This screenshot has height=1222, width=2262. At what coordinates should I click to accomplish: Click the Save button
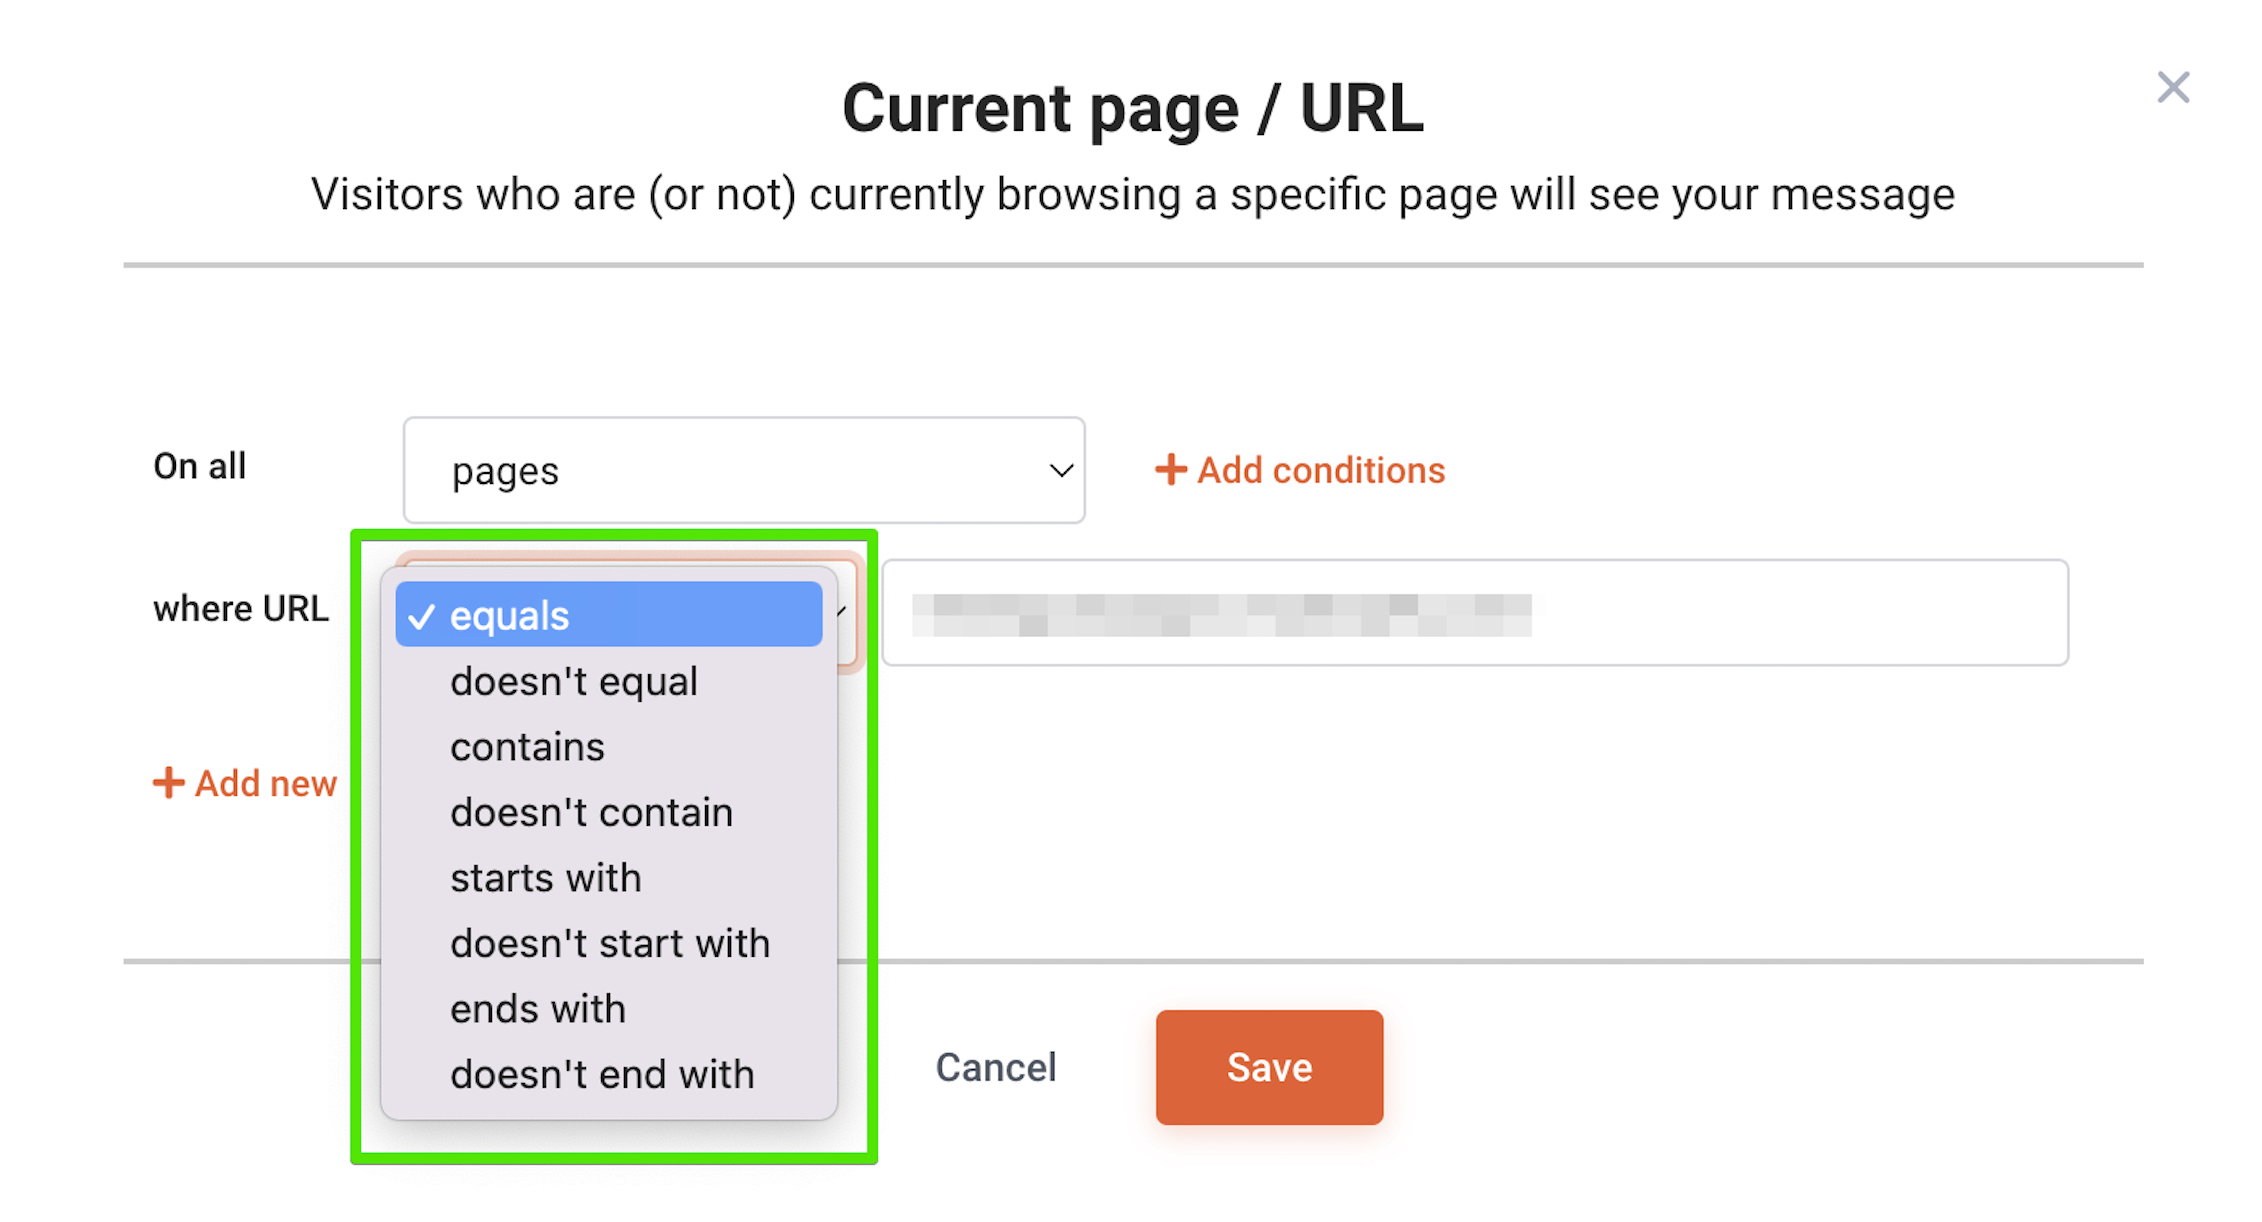coord(1269,1067)
